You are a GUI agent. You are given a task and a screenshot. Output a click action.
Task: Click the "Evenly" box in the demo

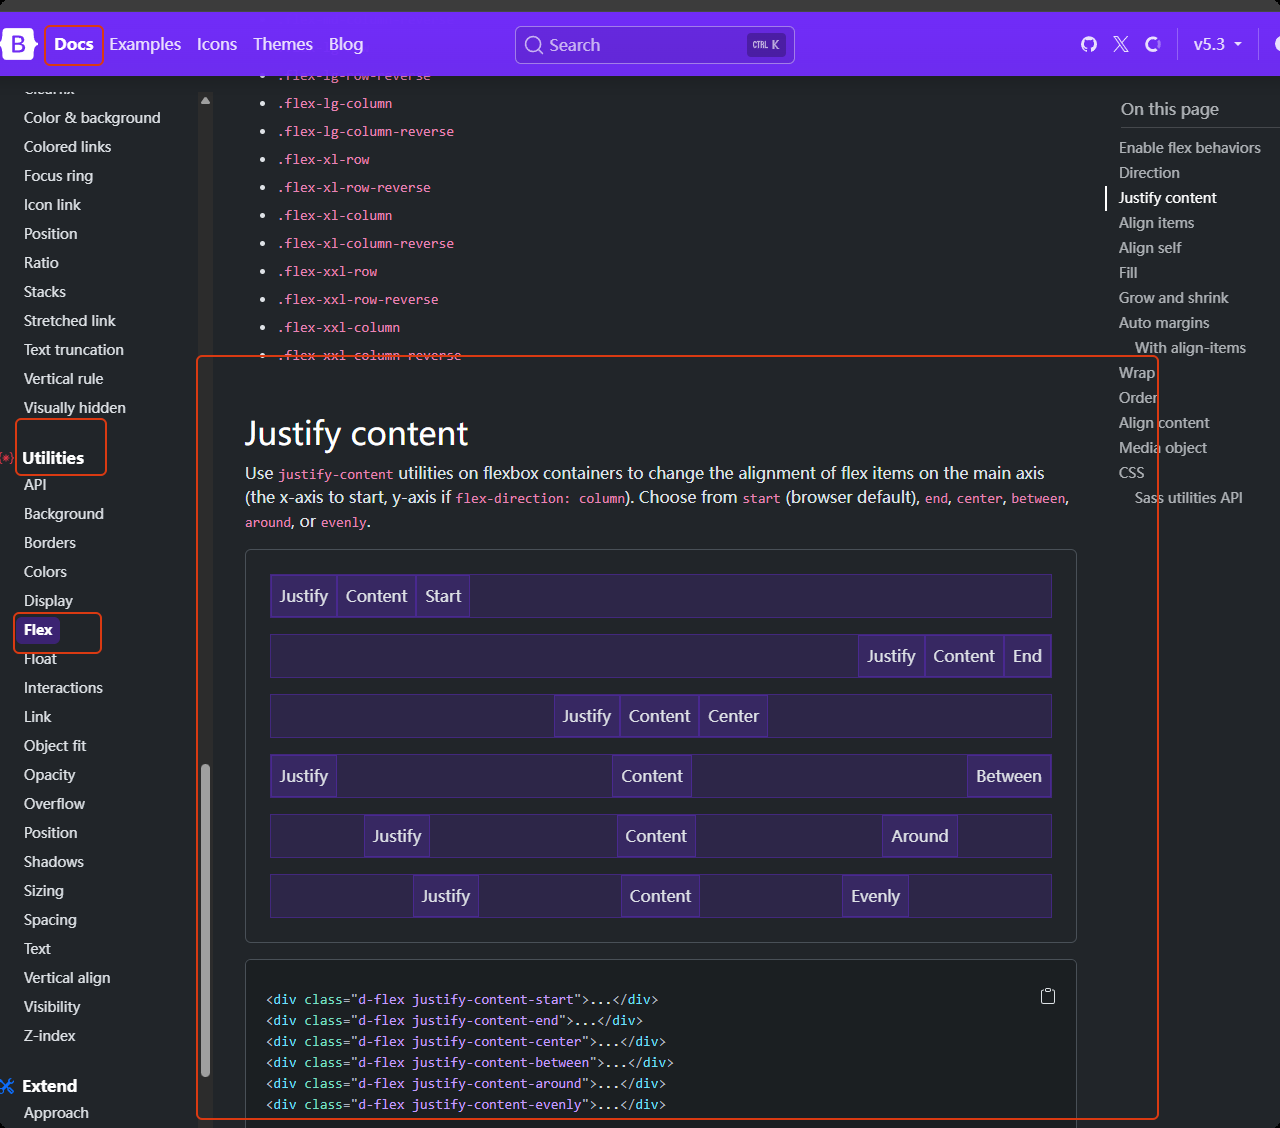(875, 896)
